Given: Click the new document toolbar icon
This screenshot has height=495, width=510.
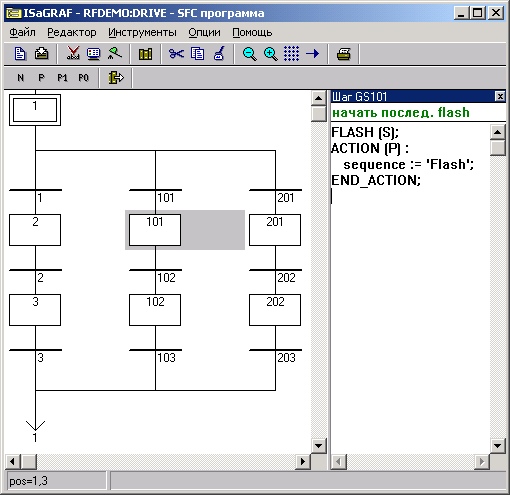Looking at the screenshot, I should (x=20, y=54).
